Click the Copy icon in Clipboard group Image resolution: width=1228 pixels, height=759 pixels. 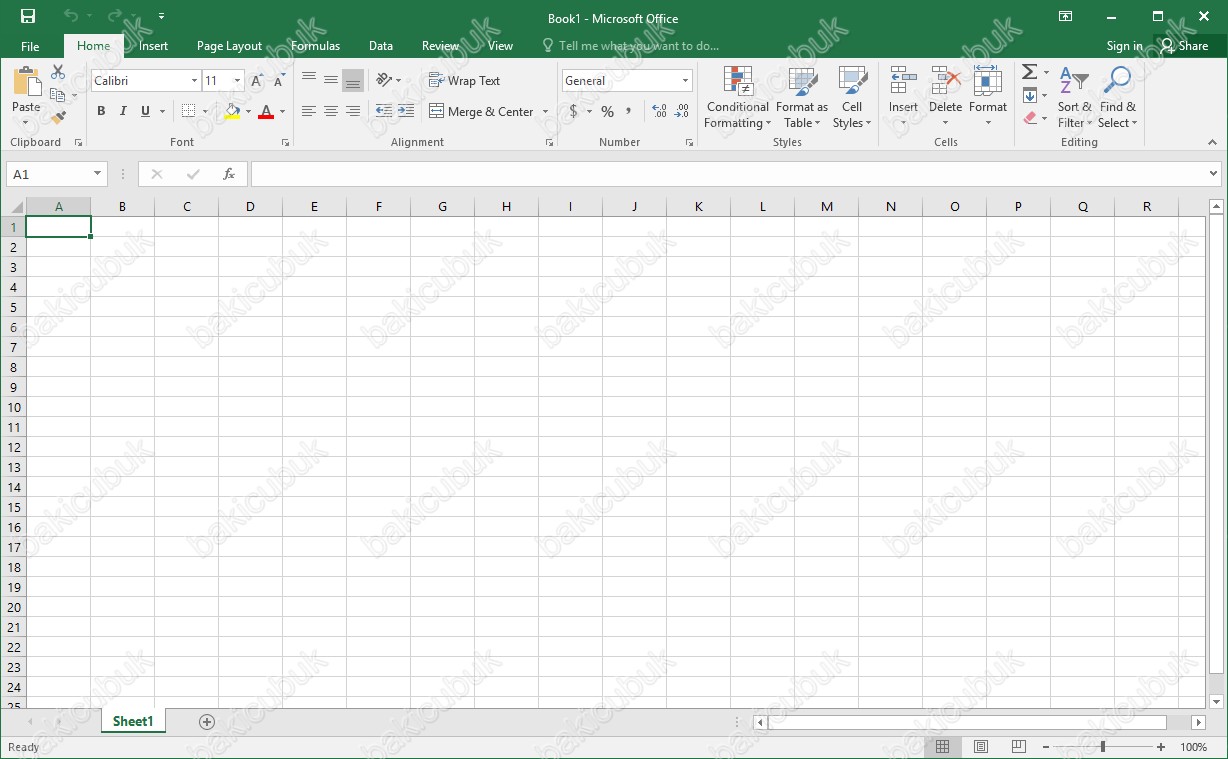coord(56,95)
